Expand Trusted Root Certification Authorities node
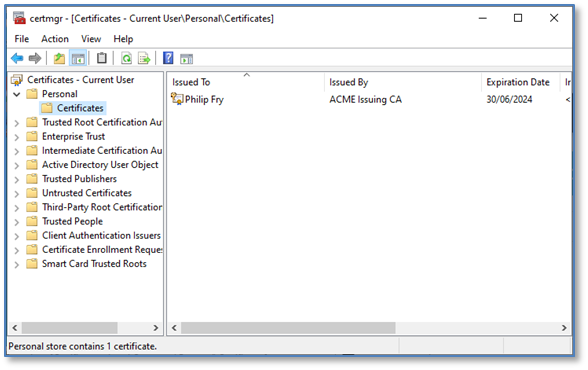The image size is (588, 370). 16,123
